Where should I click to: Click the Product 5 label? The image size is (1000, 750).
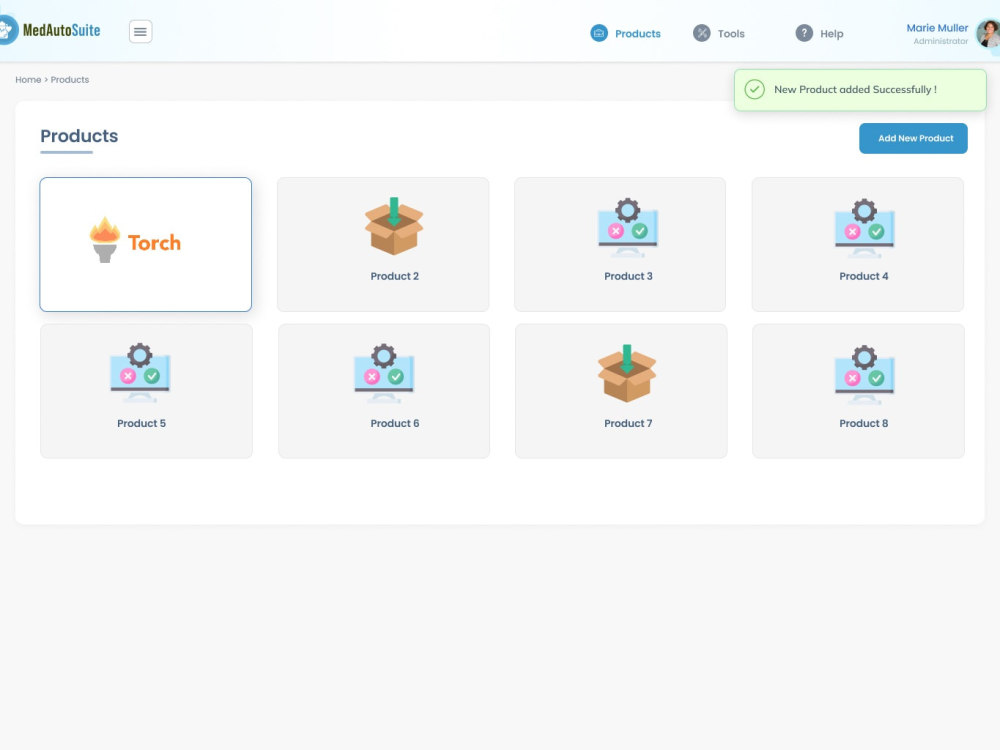pyautogui.click(x=142, y=423)
